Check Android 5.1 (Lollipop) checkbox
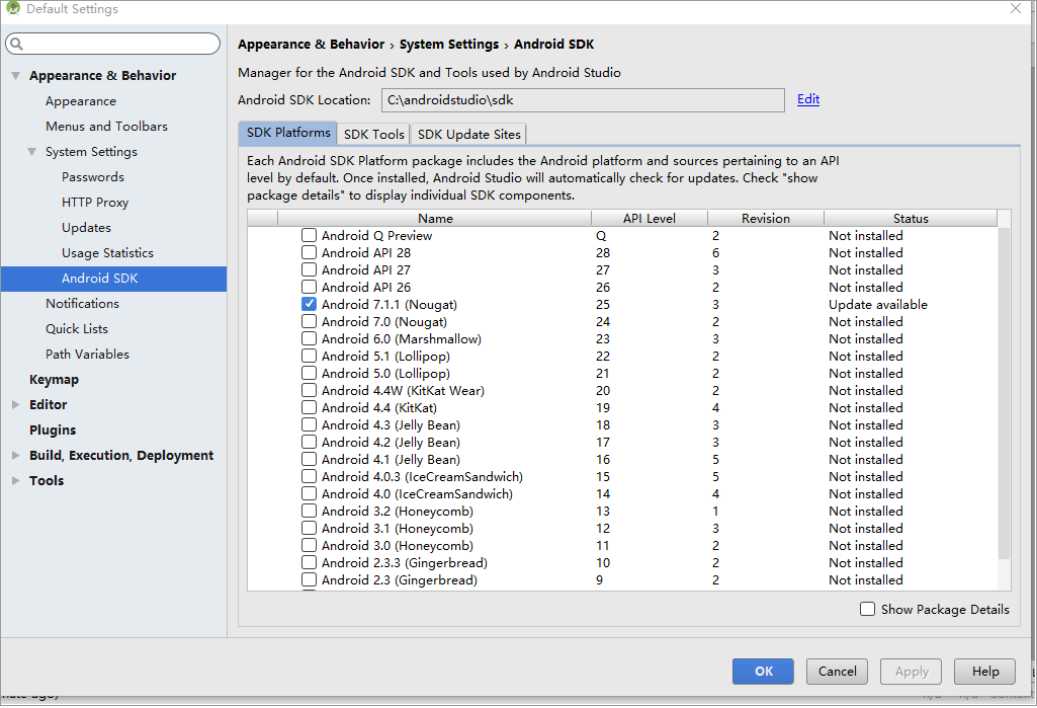The image size is (1037, 708). click(x=308, y=356)
